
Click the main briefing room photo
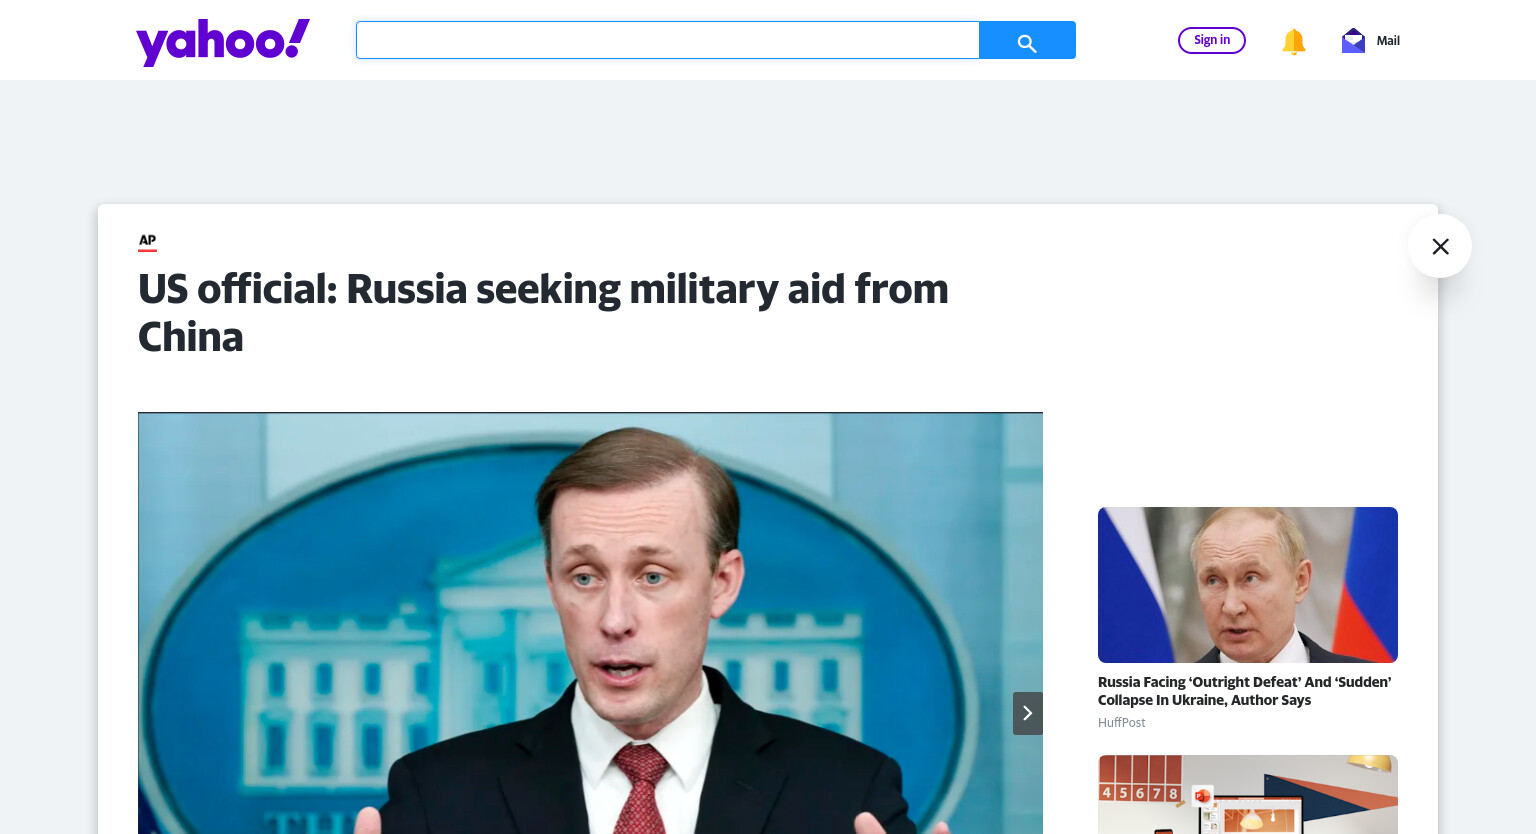(x=590, y=623)
